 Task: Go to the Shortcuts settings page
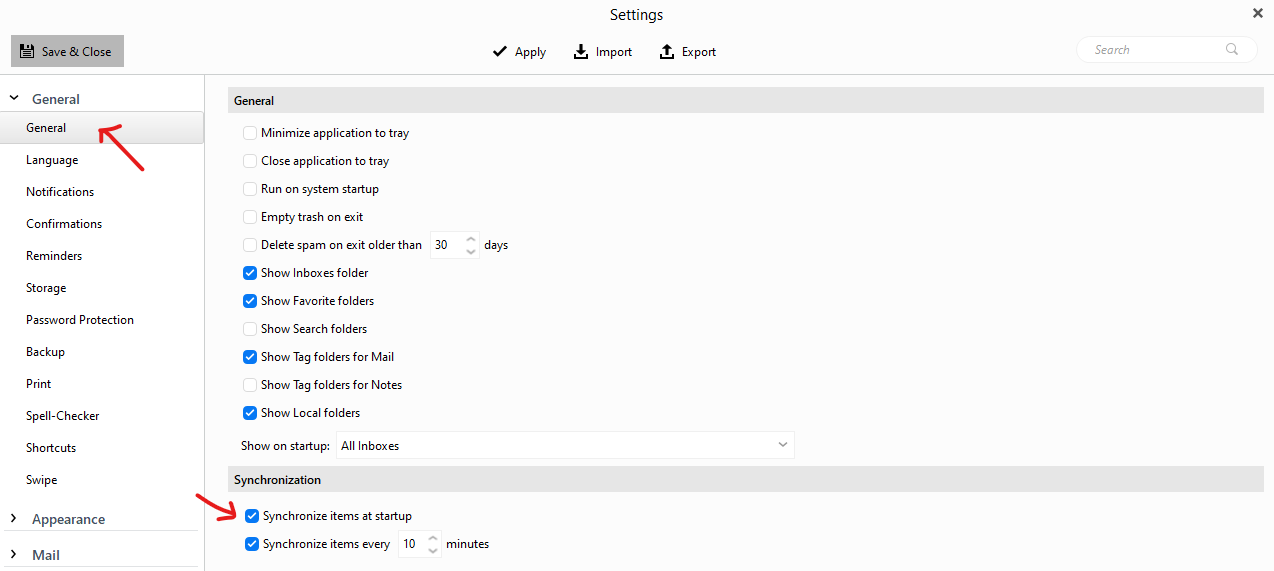51,448
